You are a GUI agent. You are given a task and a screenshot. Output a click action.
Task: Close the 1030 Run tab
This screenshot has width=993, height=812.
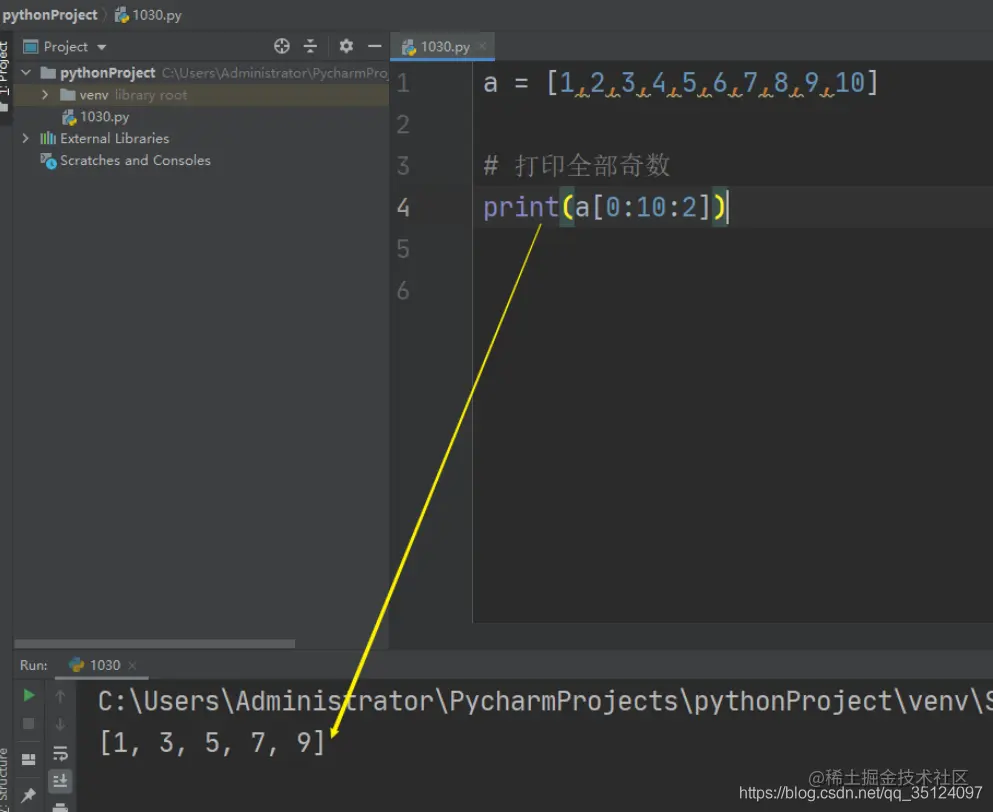coord(132,665)
